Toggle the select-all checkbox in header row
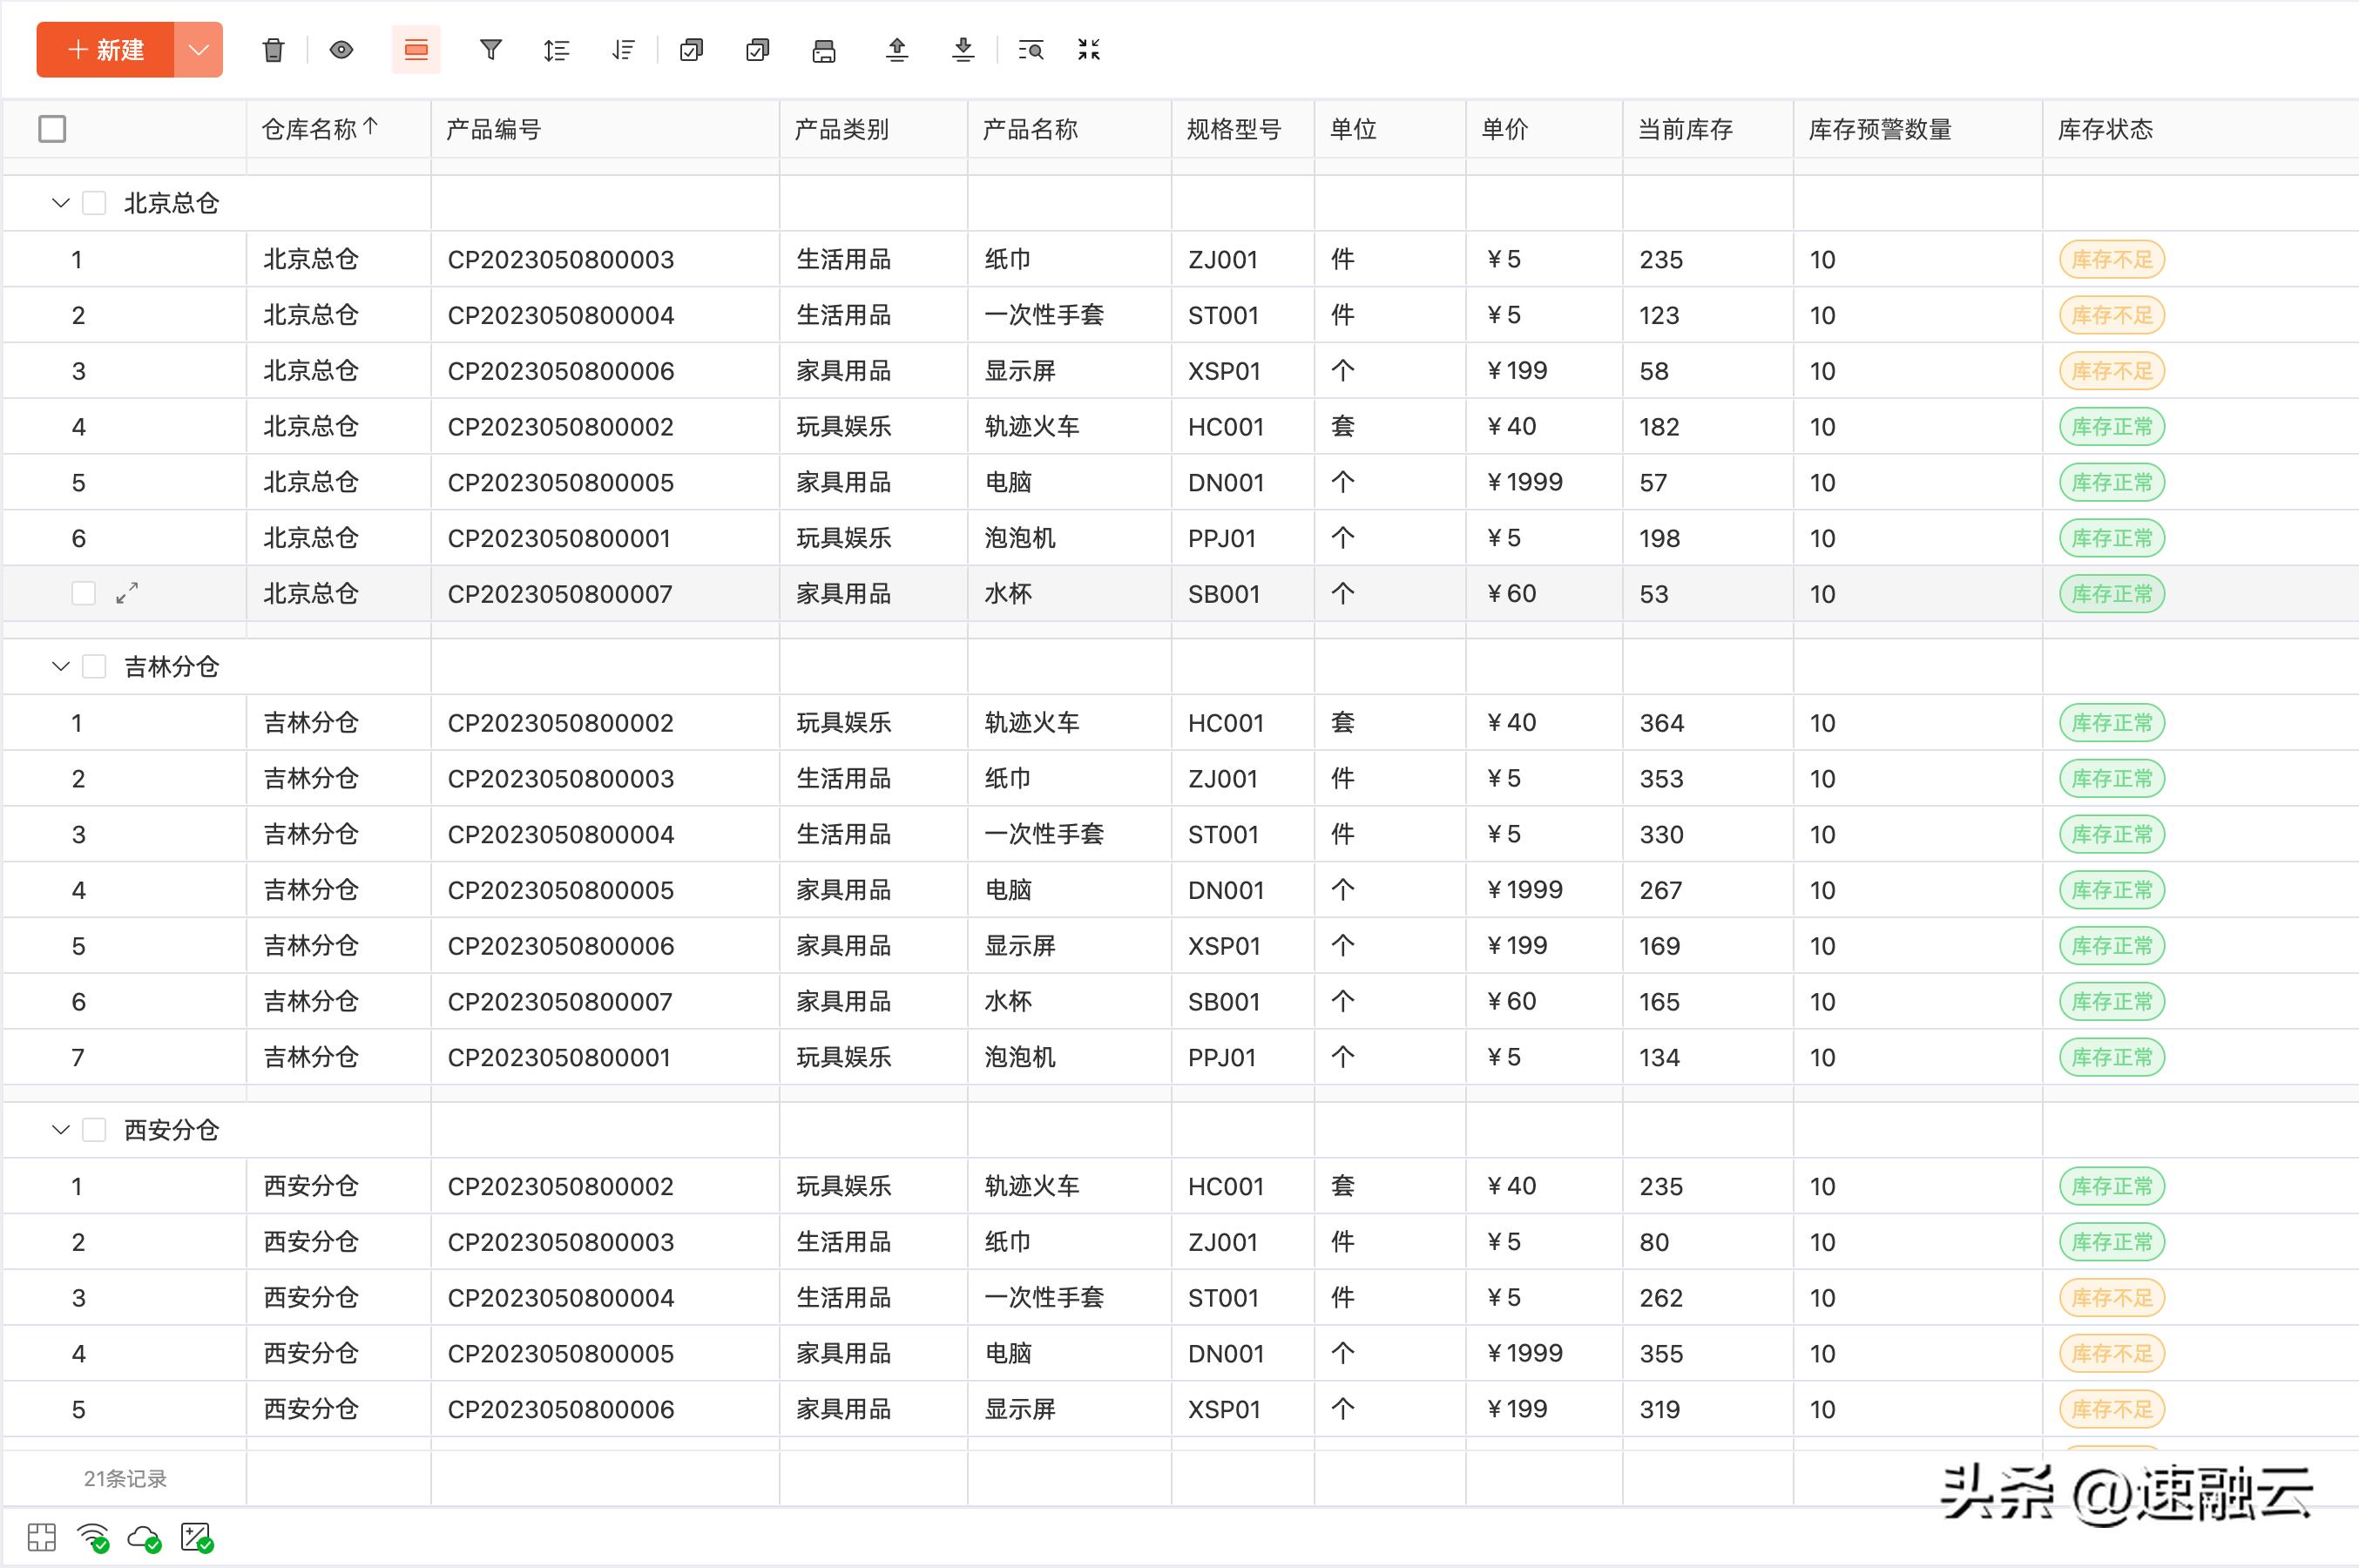2359x1568 pixels. coord(51,128)
